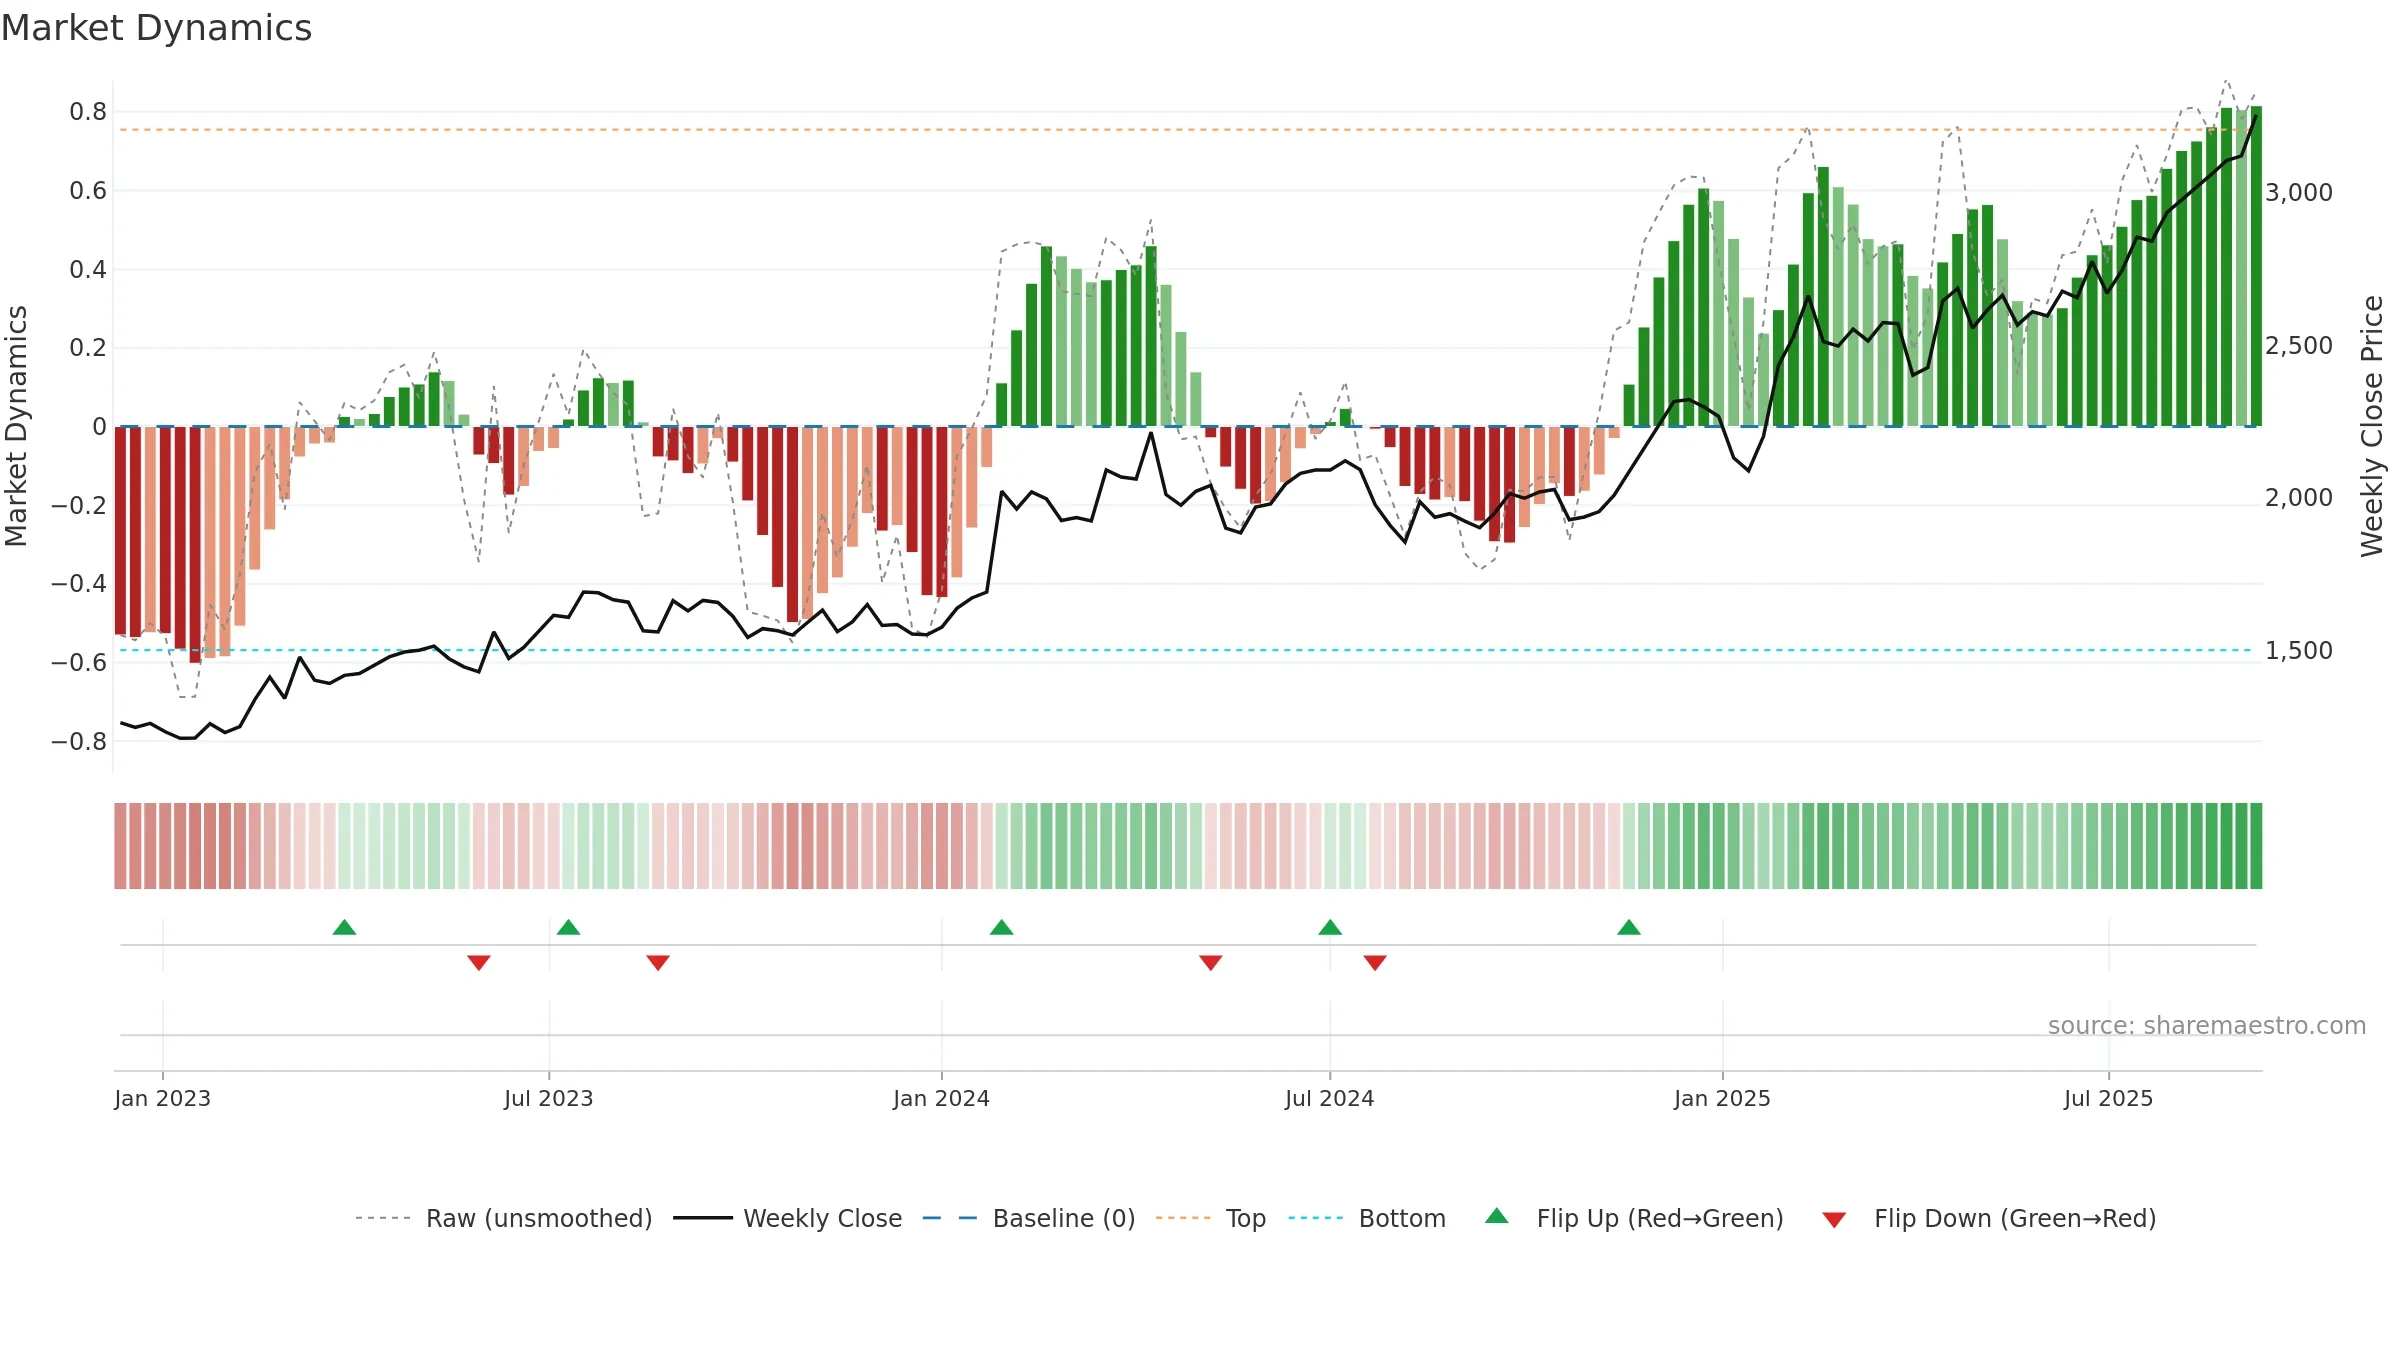2400x1350 pixels.
Task: Toggle the Flip Up (Red→Green) legend entry
Action: 1634,1218
